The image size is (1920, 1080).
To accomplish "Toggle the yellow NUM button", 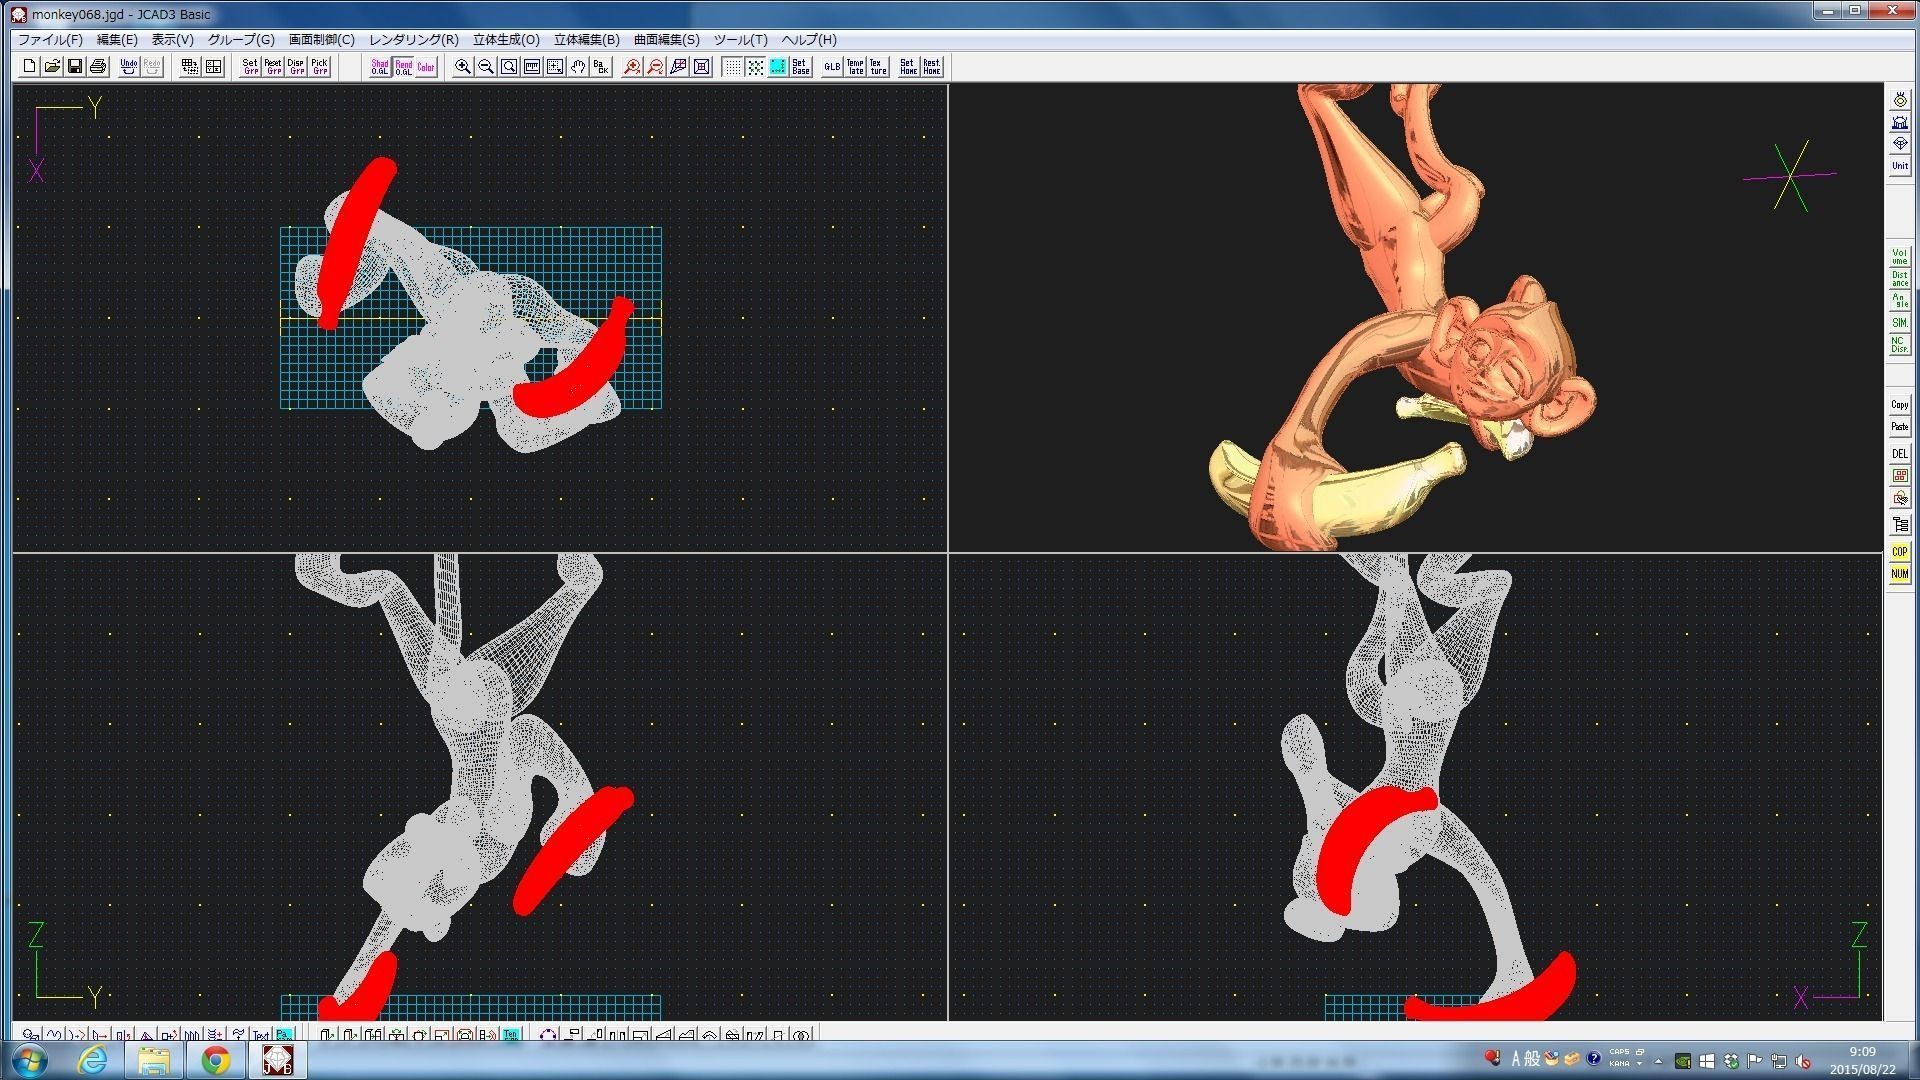I will [x=1899, y=573].
